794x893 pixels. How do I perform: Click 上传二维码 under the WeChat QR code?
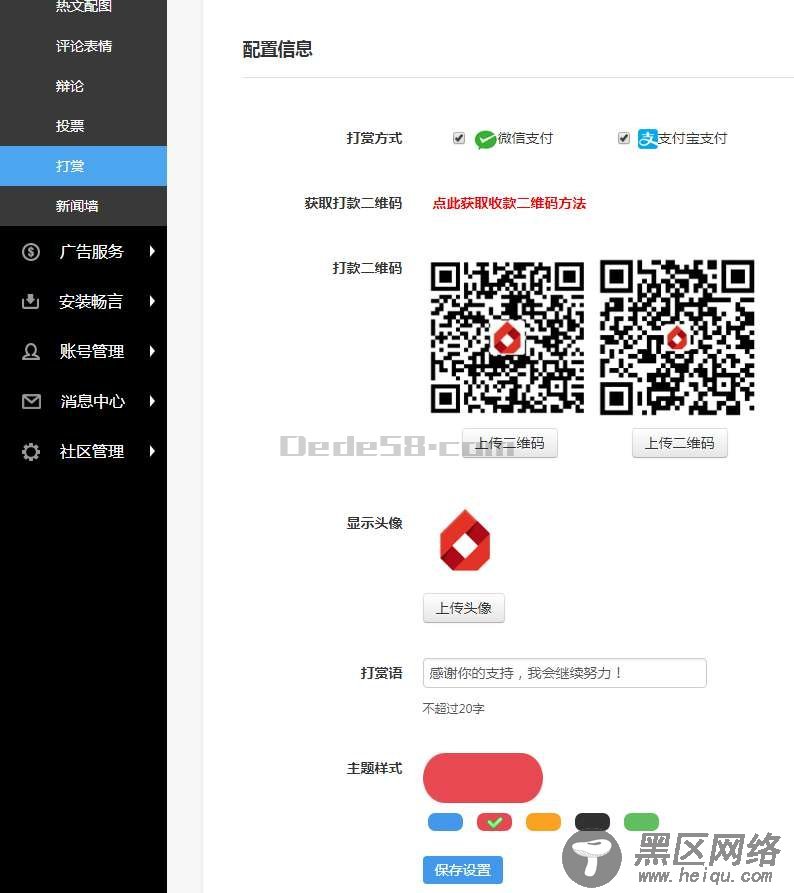point(510,443)
